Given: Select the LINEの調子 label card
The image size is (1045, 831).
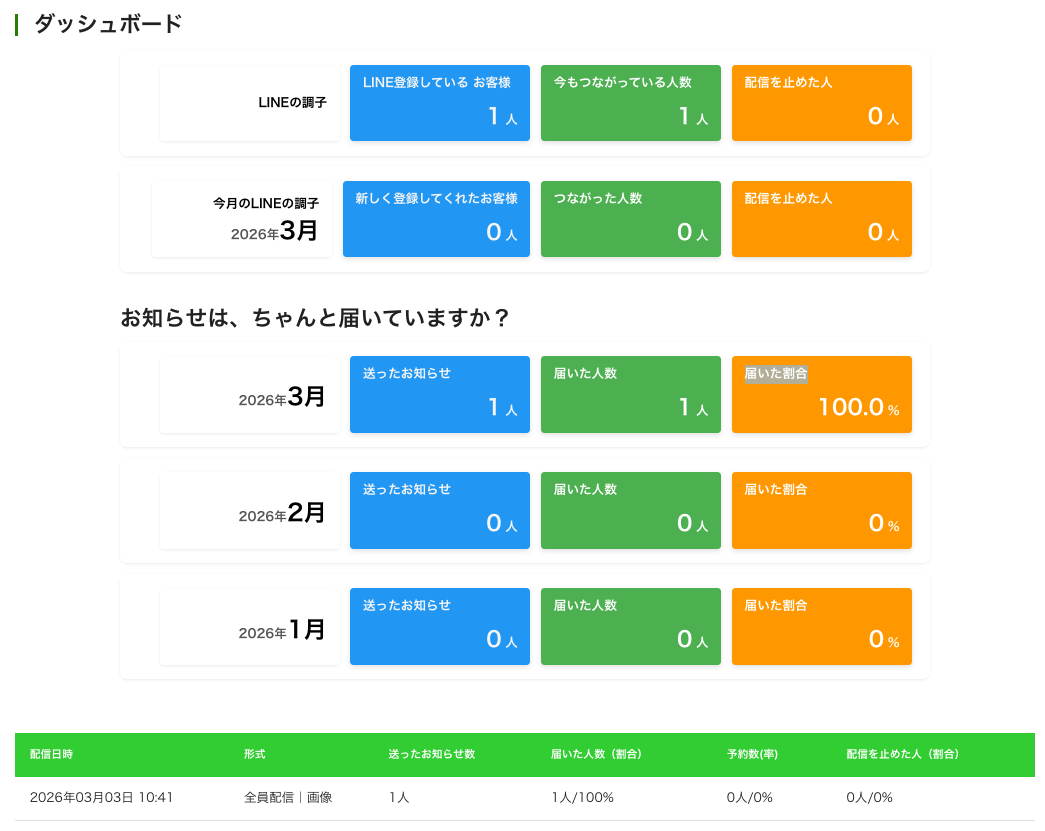Looking at the screenshot, I should pyautogui.click(x=250, y=103).
